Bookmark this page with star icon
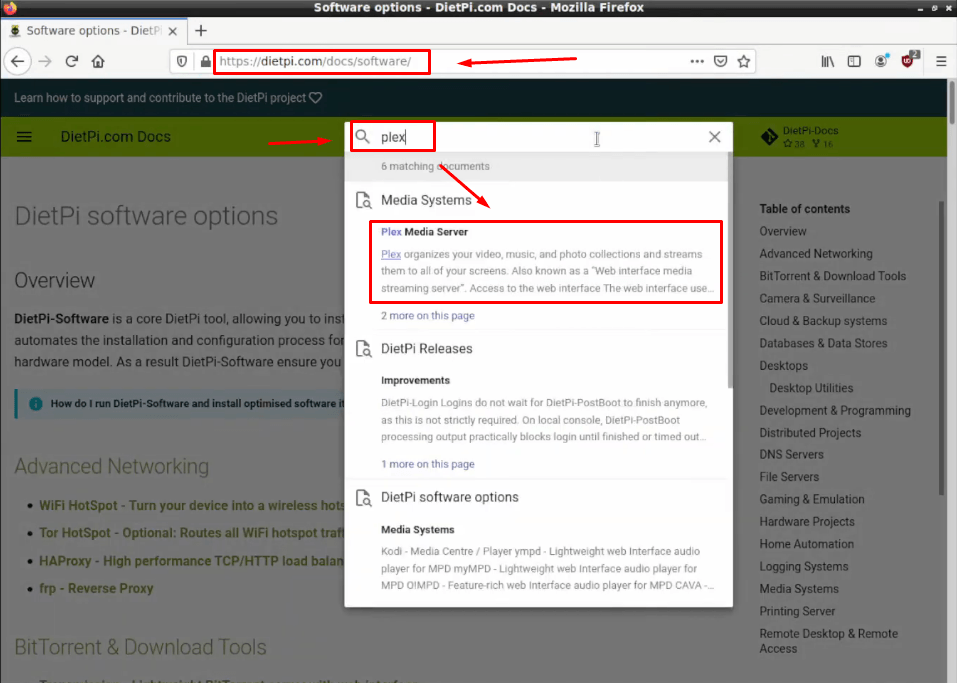Image resolution: width=957 pixels, height=683 pixels. (743, 61)
